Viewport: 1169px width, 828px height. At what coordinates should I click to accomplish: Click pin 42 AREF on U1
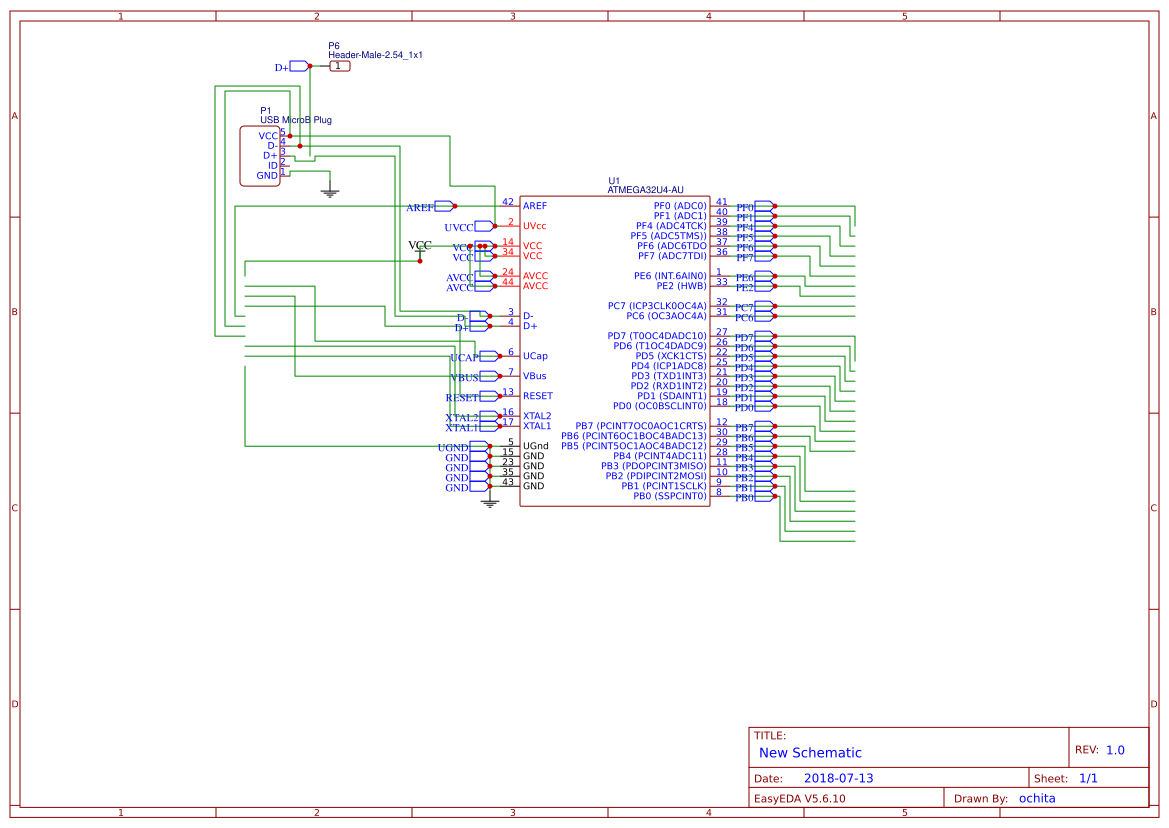point(510,207)
